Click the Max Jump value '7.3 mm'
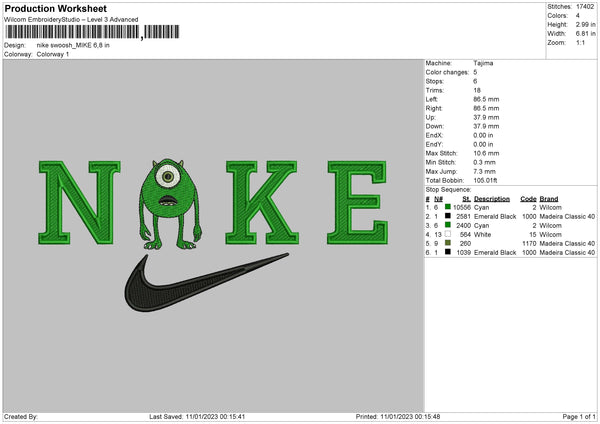Screen dimensions: 600x424 tap(484, 171)
